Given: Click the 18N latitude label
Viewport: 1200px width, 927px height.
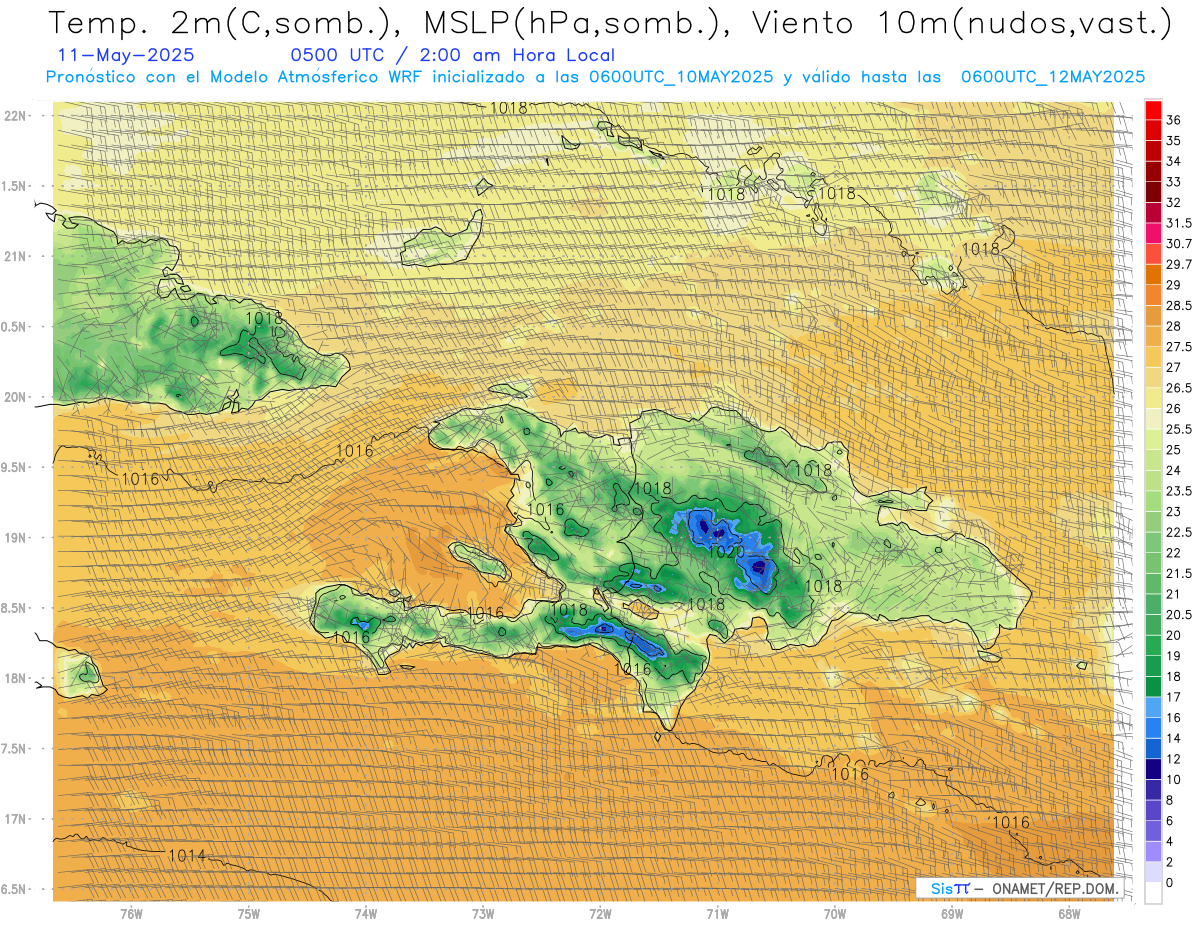Looking at the screenshot, I should pos(15,678).
